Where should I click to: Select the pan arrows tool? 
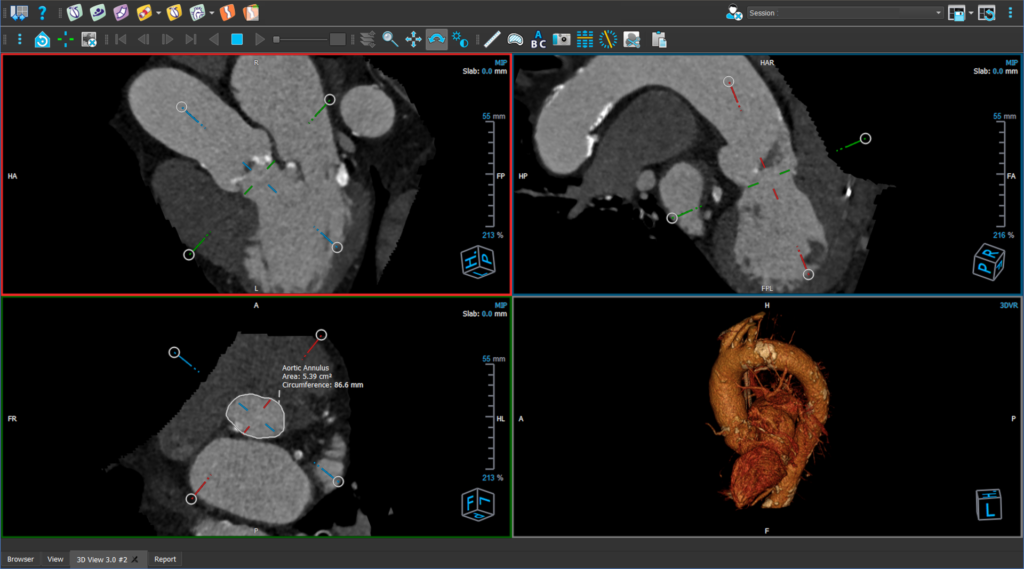point(413,39)
